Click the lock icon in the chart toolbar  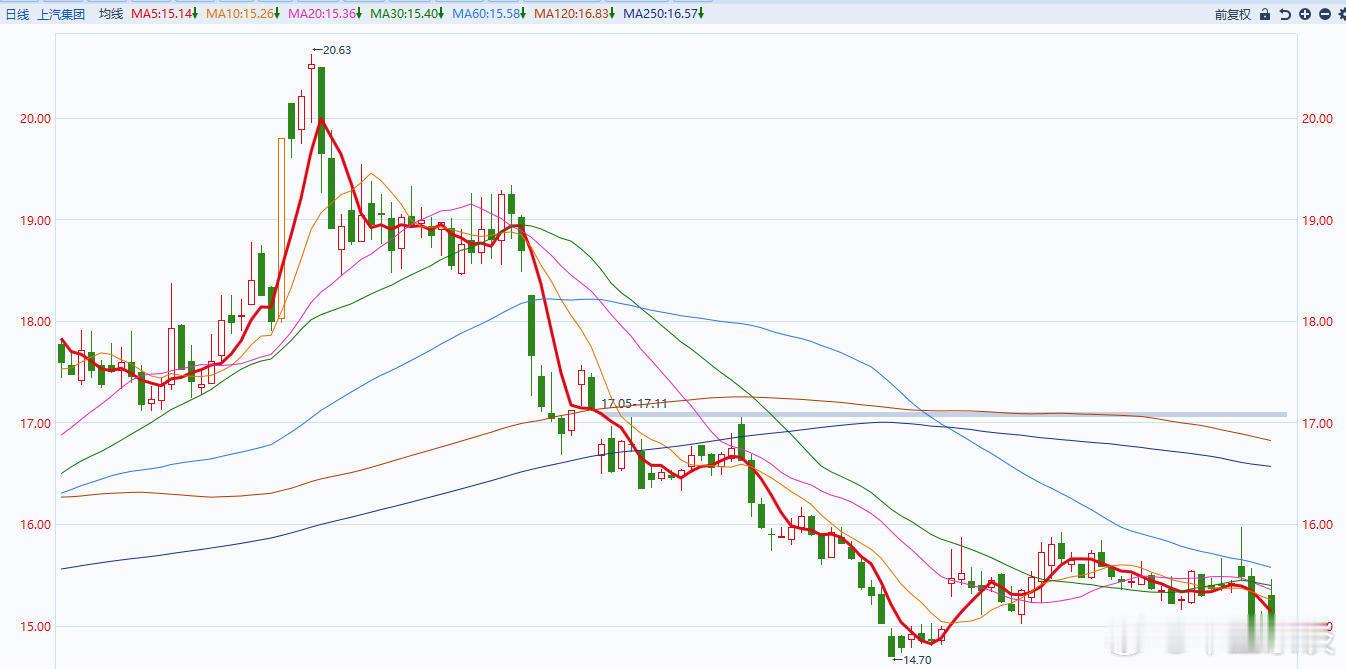click(1265, 14)
